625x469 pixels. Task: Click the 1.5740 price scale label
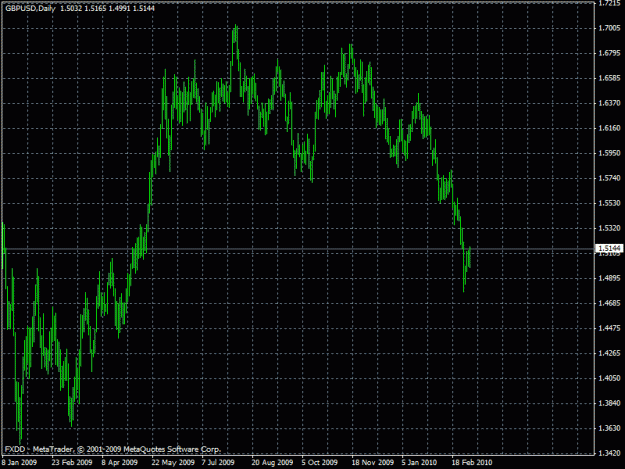[x=610, y=178]
